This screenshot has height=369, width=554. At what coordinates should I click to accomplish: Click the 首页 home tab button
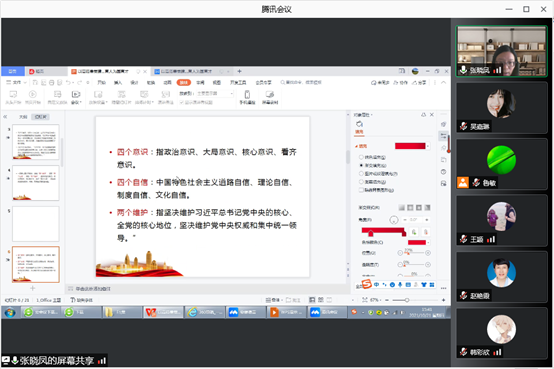pos(12,71)
